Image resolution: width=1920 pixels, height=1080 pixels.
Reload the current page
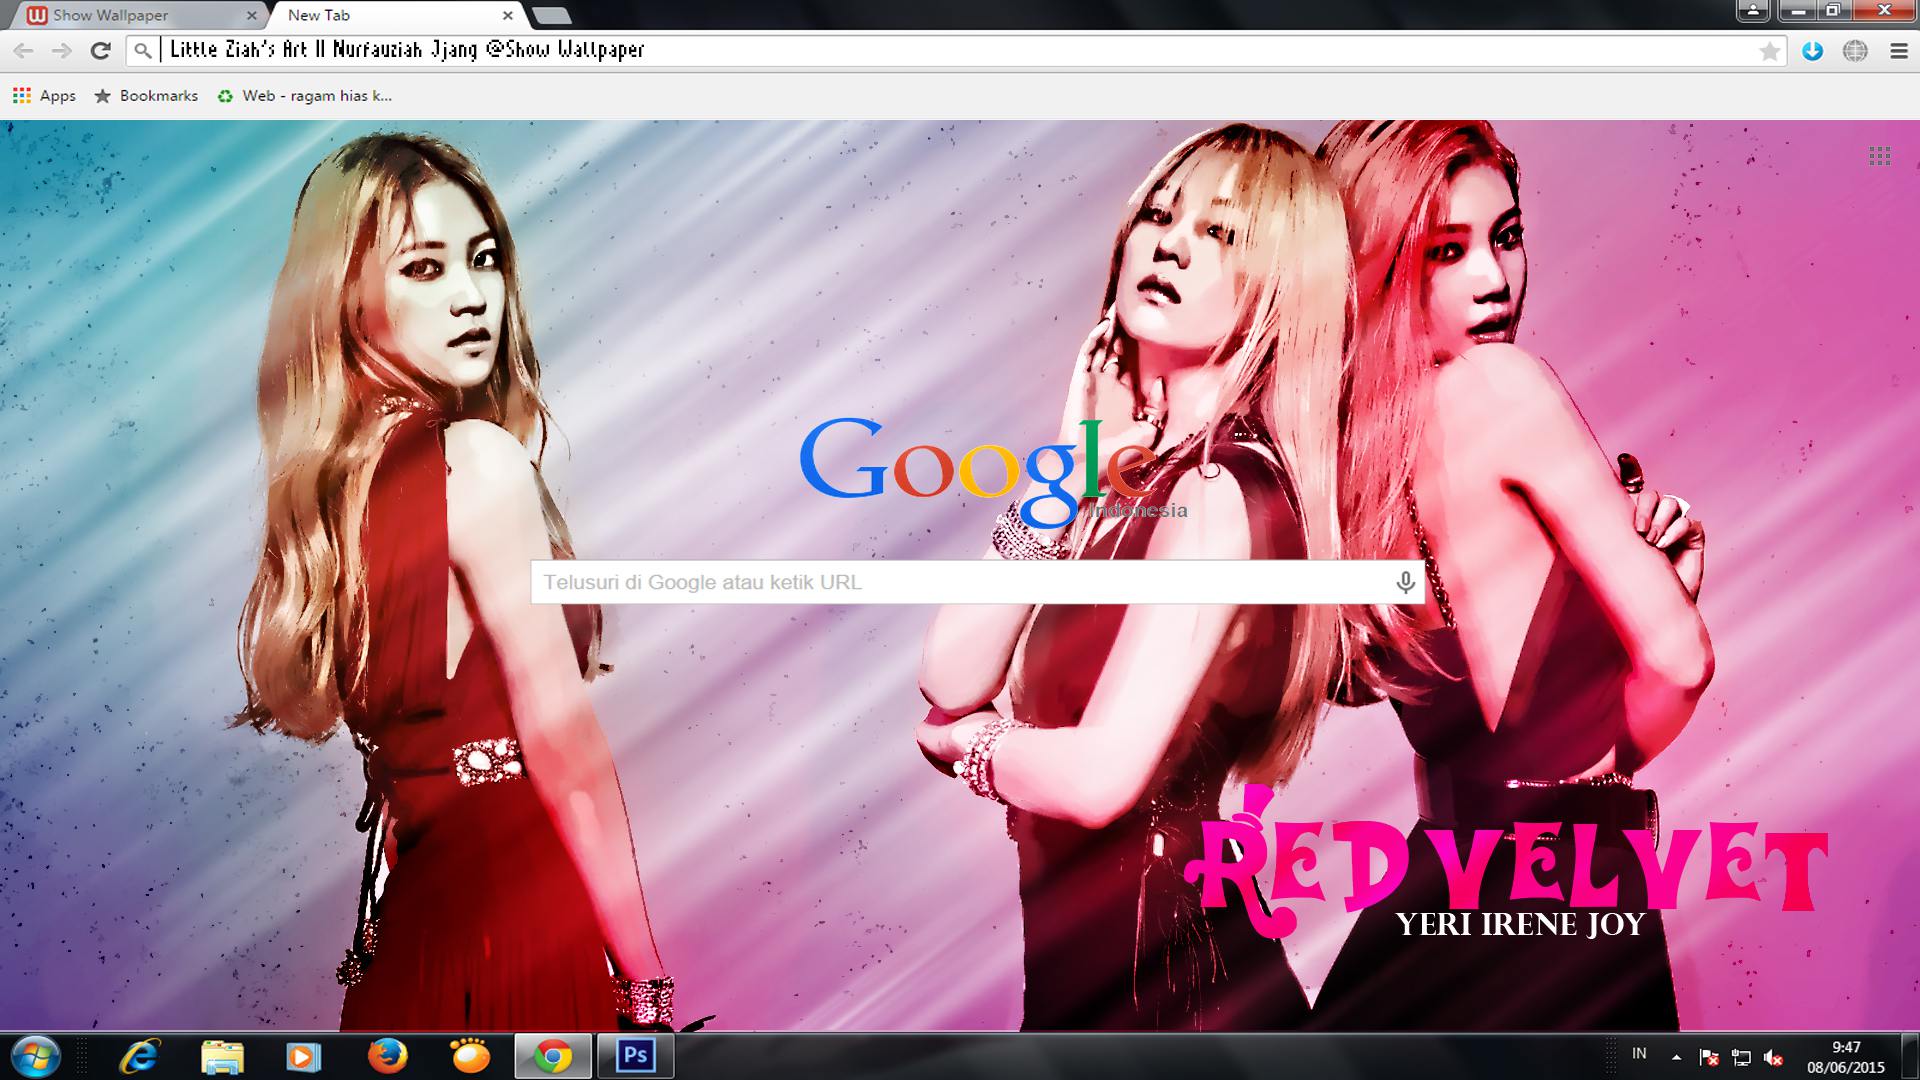click(x=100, y=51)
